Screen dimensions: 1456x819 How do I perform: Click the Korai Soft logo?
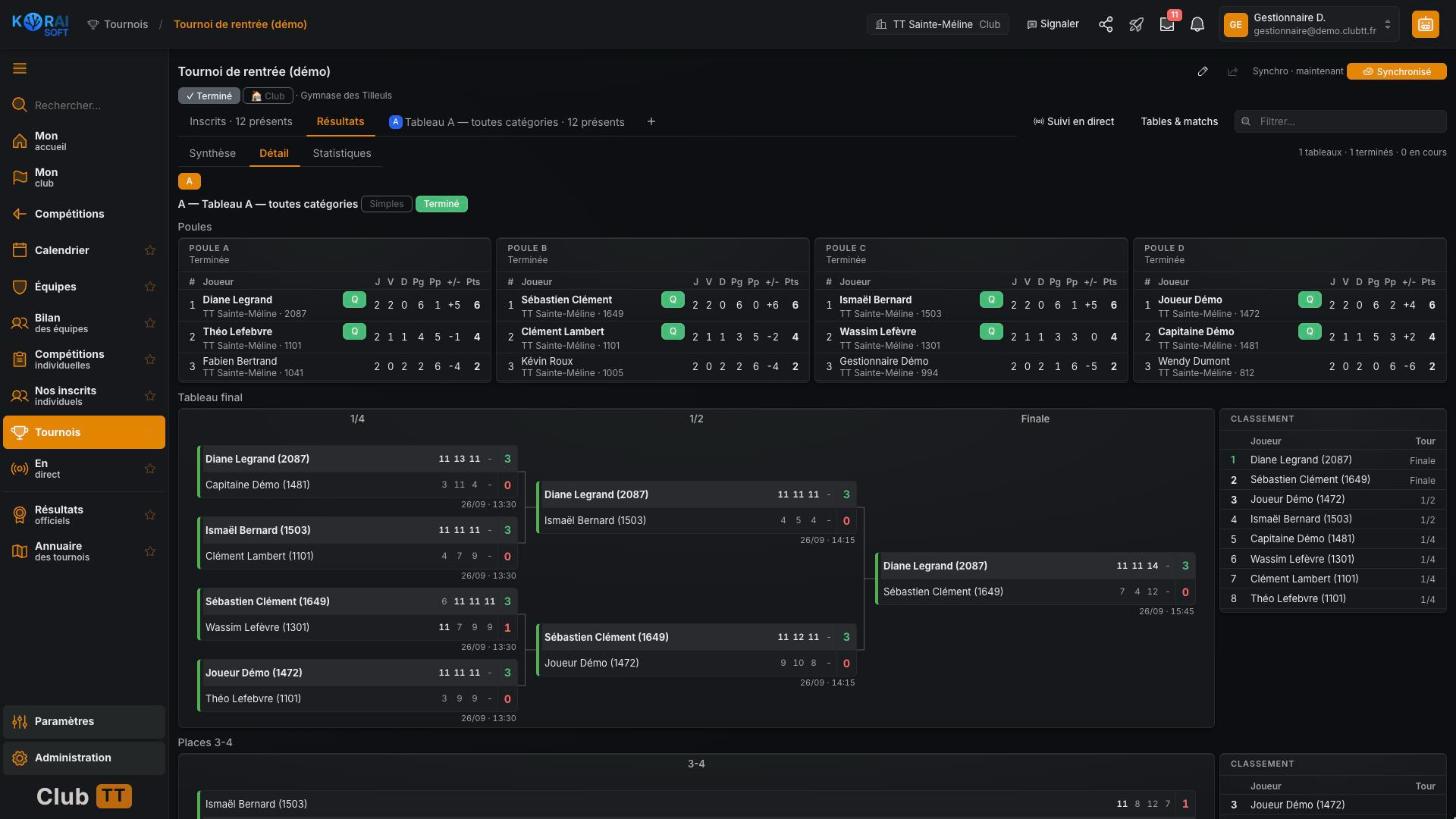41,24
